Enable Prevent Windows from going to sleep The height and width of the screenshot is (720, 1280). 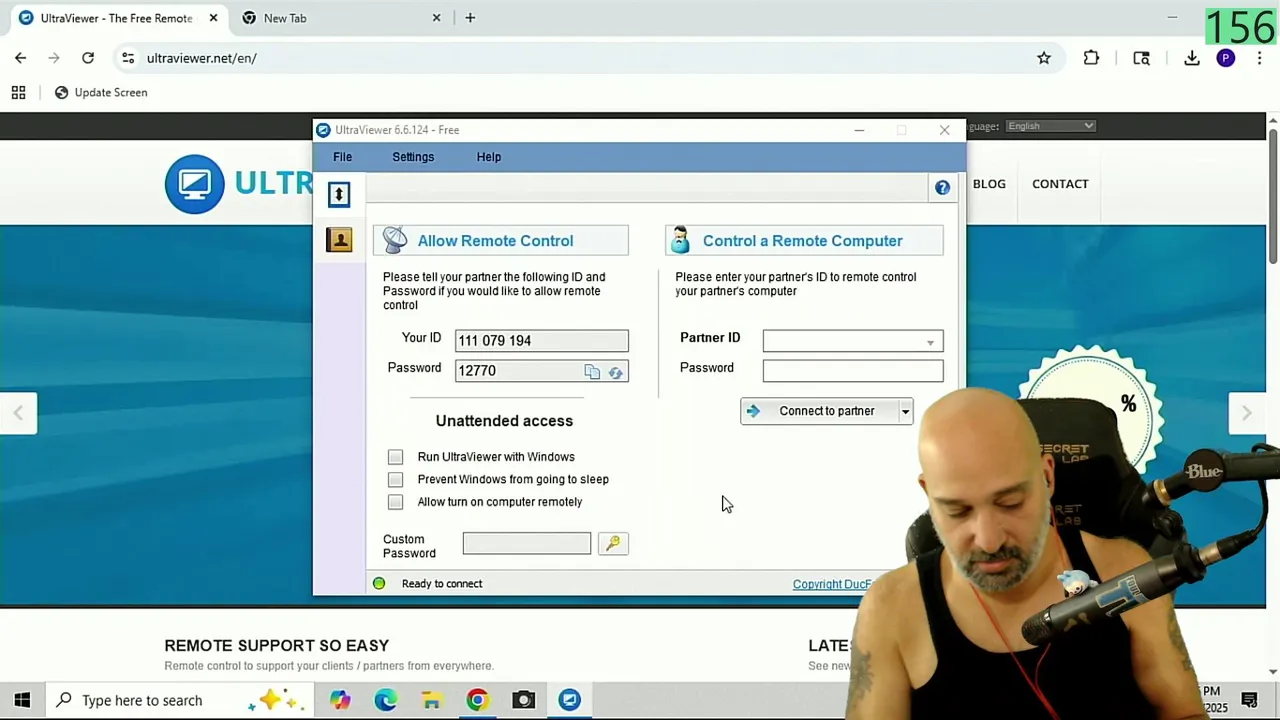coord(396,479)
